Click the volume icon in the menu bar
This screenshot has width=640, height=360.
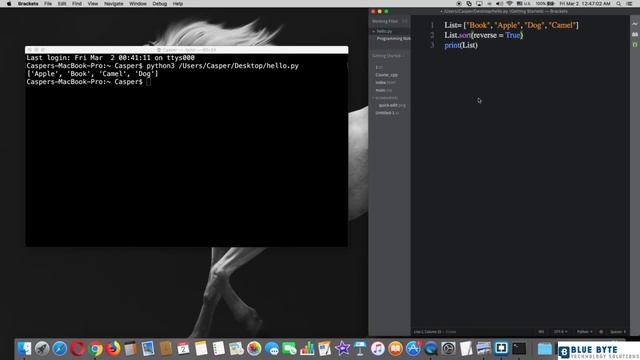tap(499, 4)
